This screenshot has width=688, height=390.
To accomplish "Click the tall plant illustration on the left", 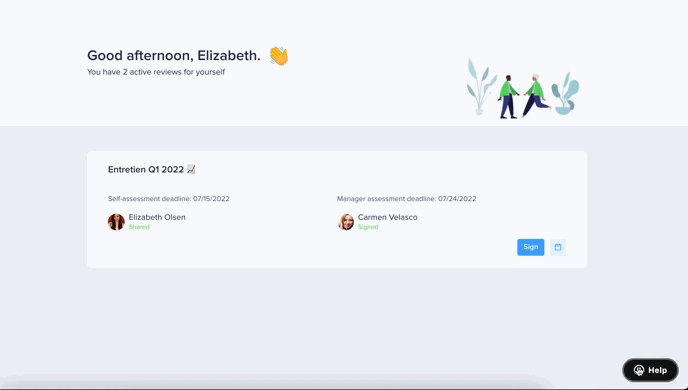I will click(481, 86).
